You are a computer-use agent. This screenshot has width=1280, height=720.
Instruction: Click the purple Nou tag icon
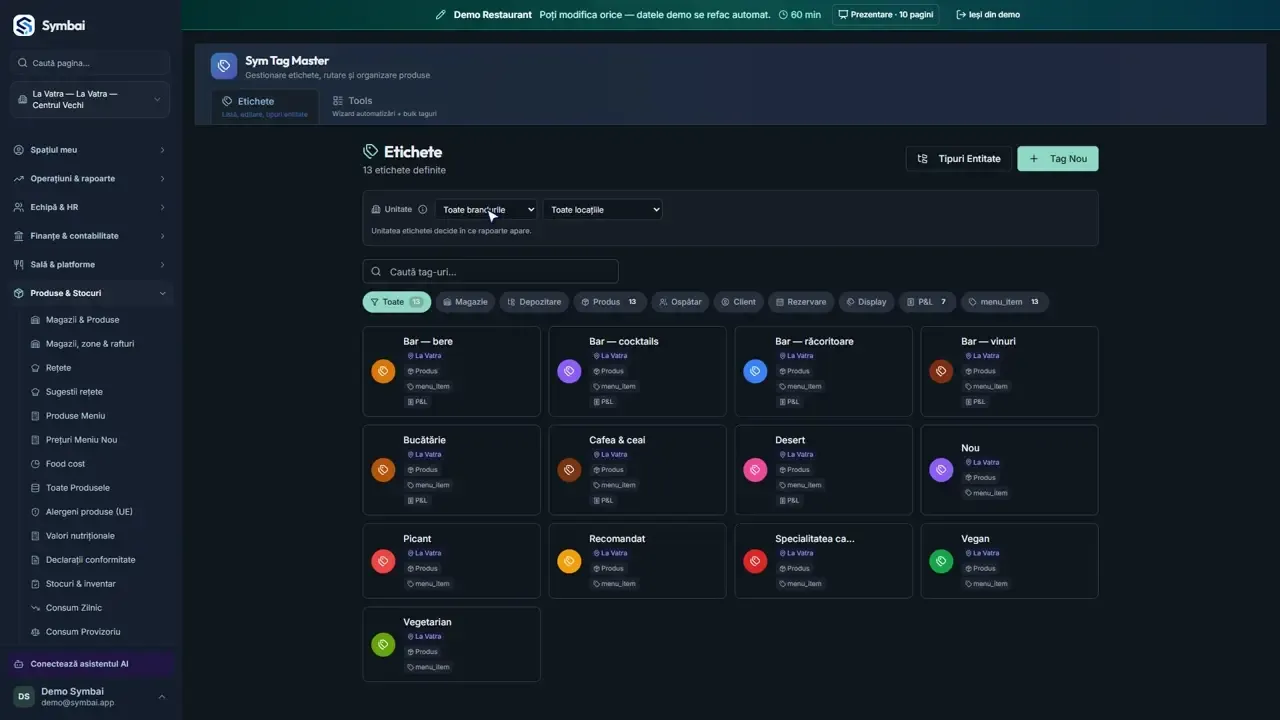(941, 470)
